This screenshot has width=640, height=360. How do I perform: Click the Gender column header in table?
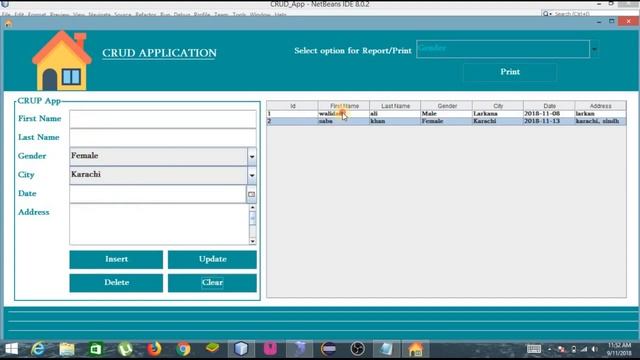(x=447, y=106)
